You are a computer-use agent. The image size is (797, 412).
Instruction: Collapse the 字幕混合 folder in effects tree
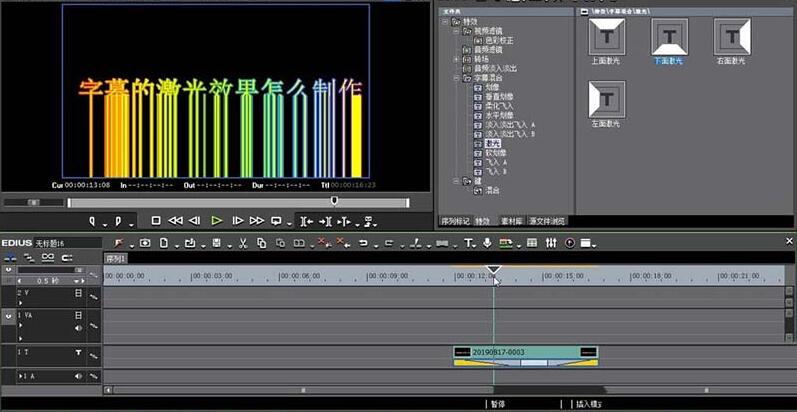(x=455, y=77)
